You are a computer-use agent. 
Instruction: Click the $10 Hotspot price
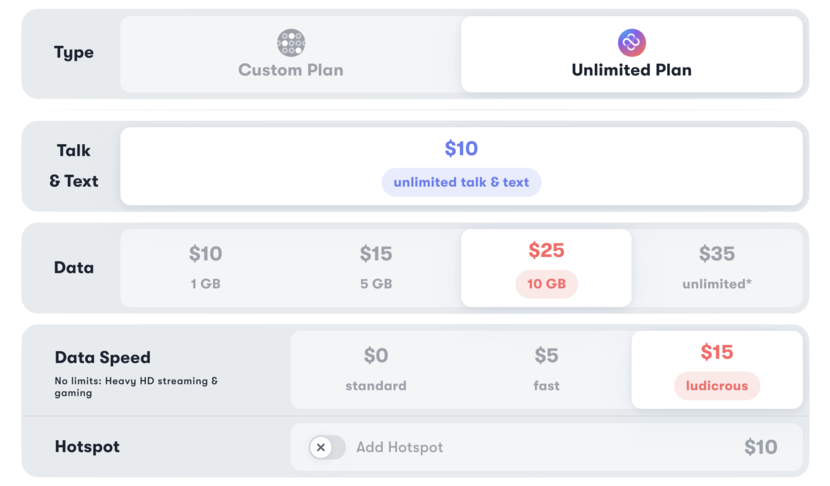click(761, 448)
